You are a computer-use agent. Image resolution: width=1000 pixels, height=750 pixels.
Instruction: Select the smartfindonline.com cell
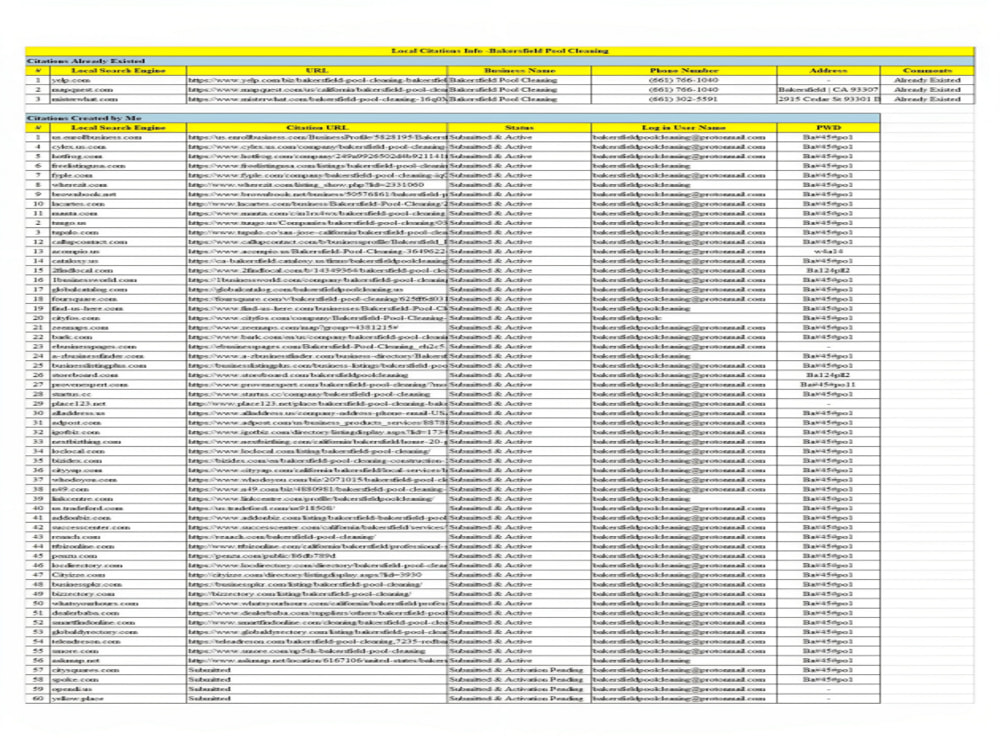coord(119,622)
